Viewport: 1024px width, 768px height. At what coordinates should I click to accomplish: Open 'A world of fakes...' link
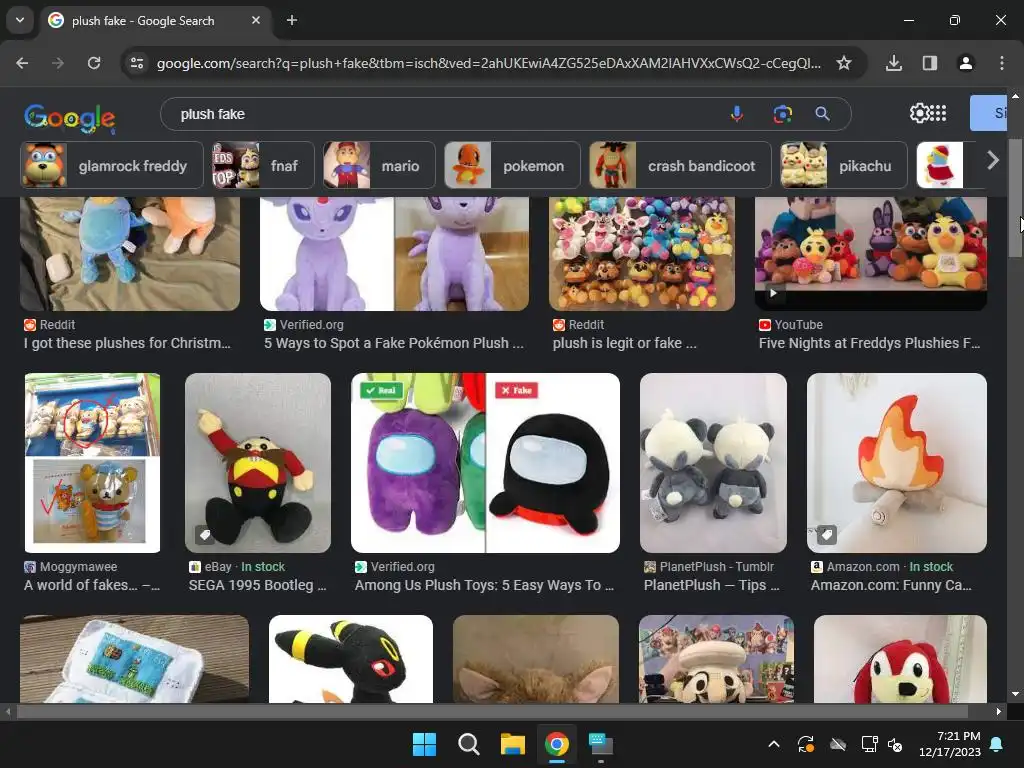coord(92,585)
